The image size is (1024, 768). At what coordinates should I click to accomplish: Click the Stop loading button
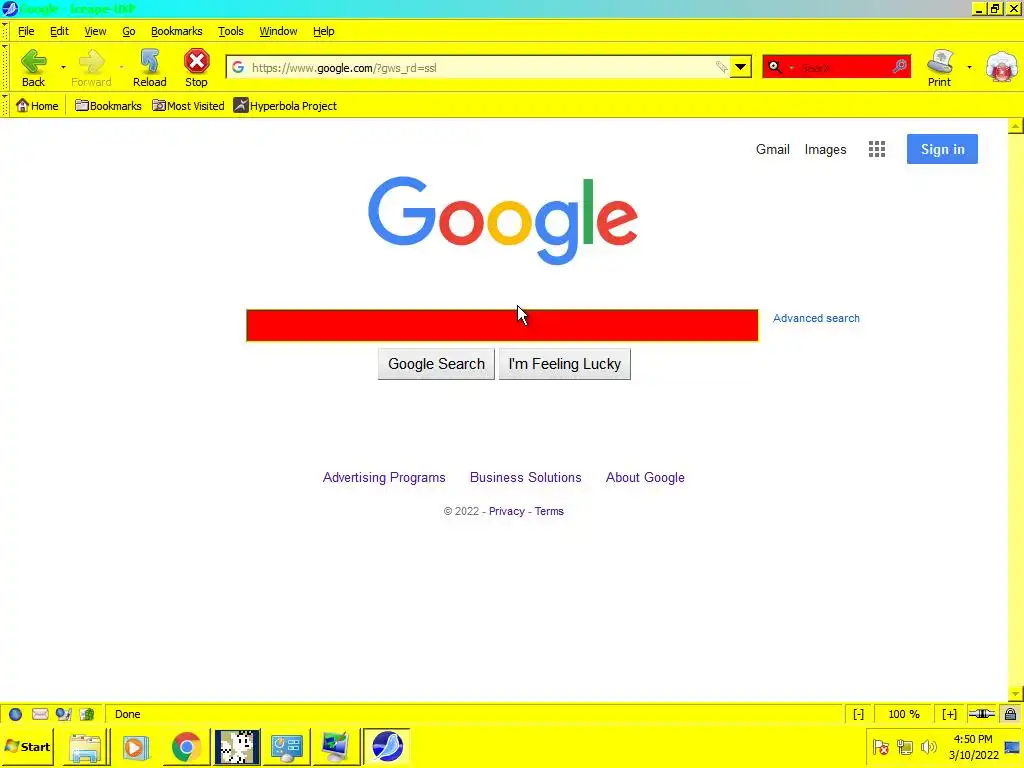click(x=196, y=67)
